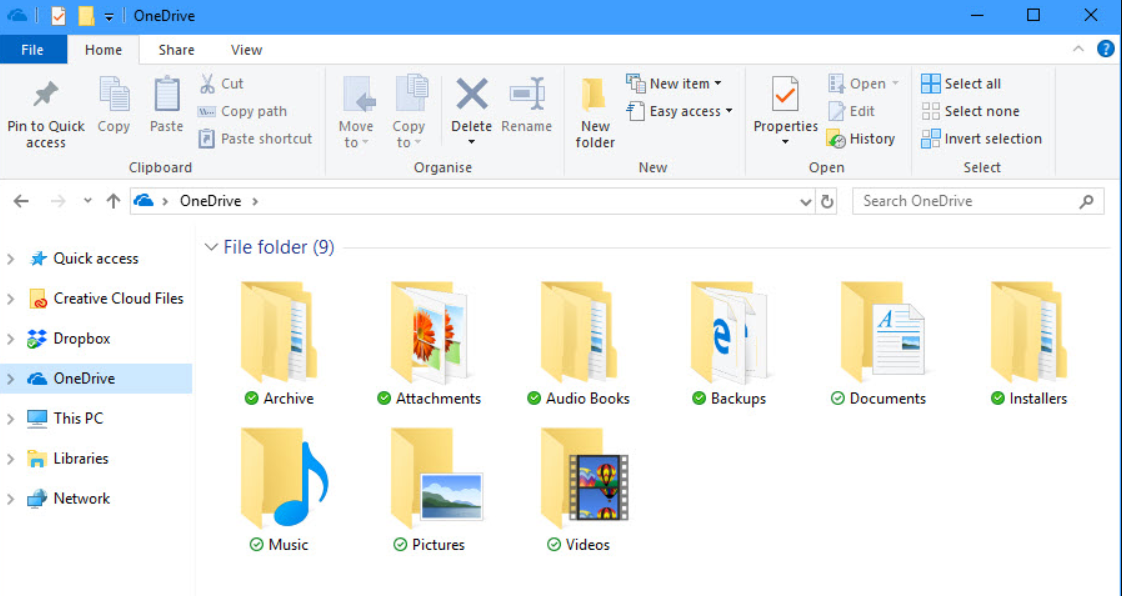This screenshot has width=1122, height=596.
Task: Click the refresh button beside address bar
Action: pyautogui.click(x=827, y=202)
